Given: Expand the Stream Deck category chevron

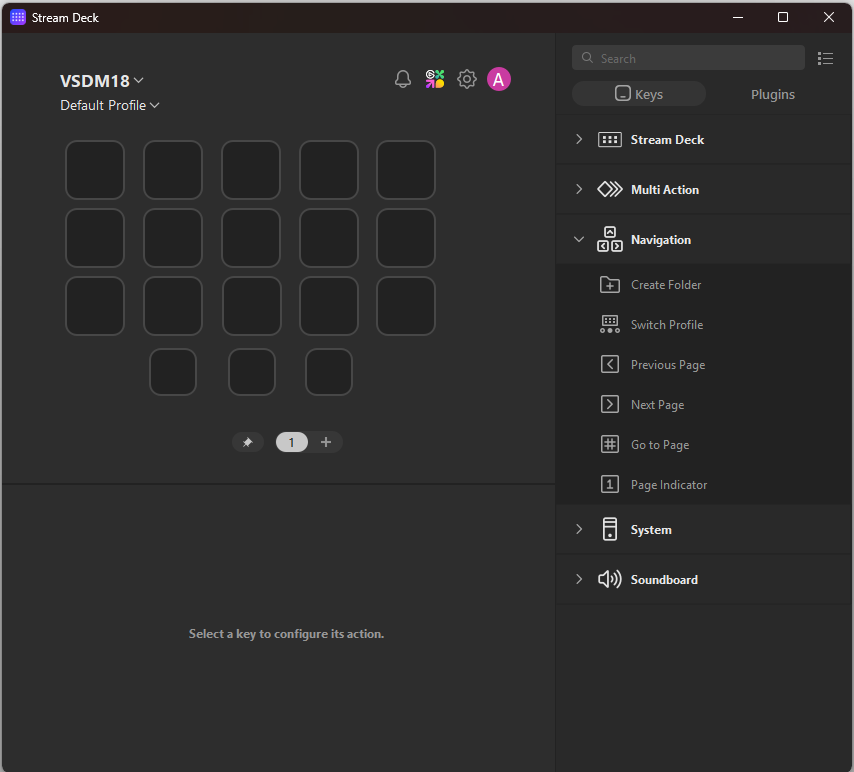Looking at the screenshot, I should [x=579, y=139].
